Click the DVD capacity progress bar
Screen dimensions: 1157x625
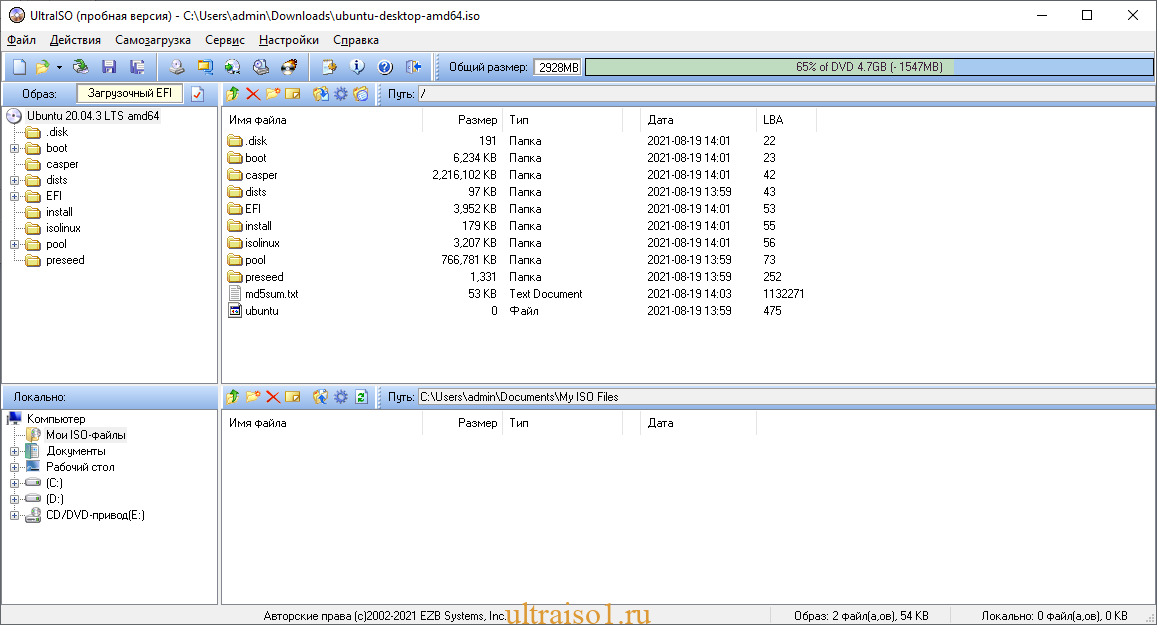tap(868, 67)
